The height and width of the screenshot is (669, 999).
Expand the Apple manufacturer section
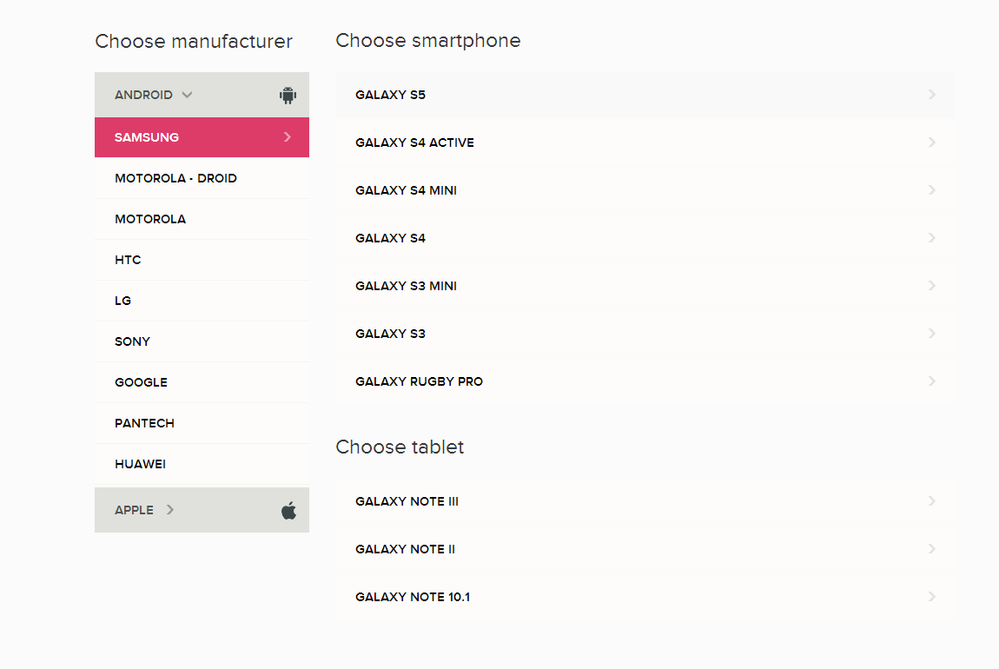pyautogui.click(x=202, y=510)
